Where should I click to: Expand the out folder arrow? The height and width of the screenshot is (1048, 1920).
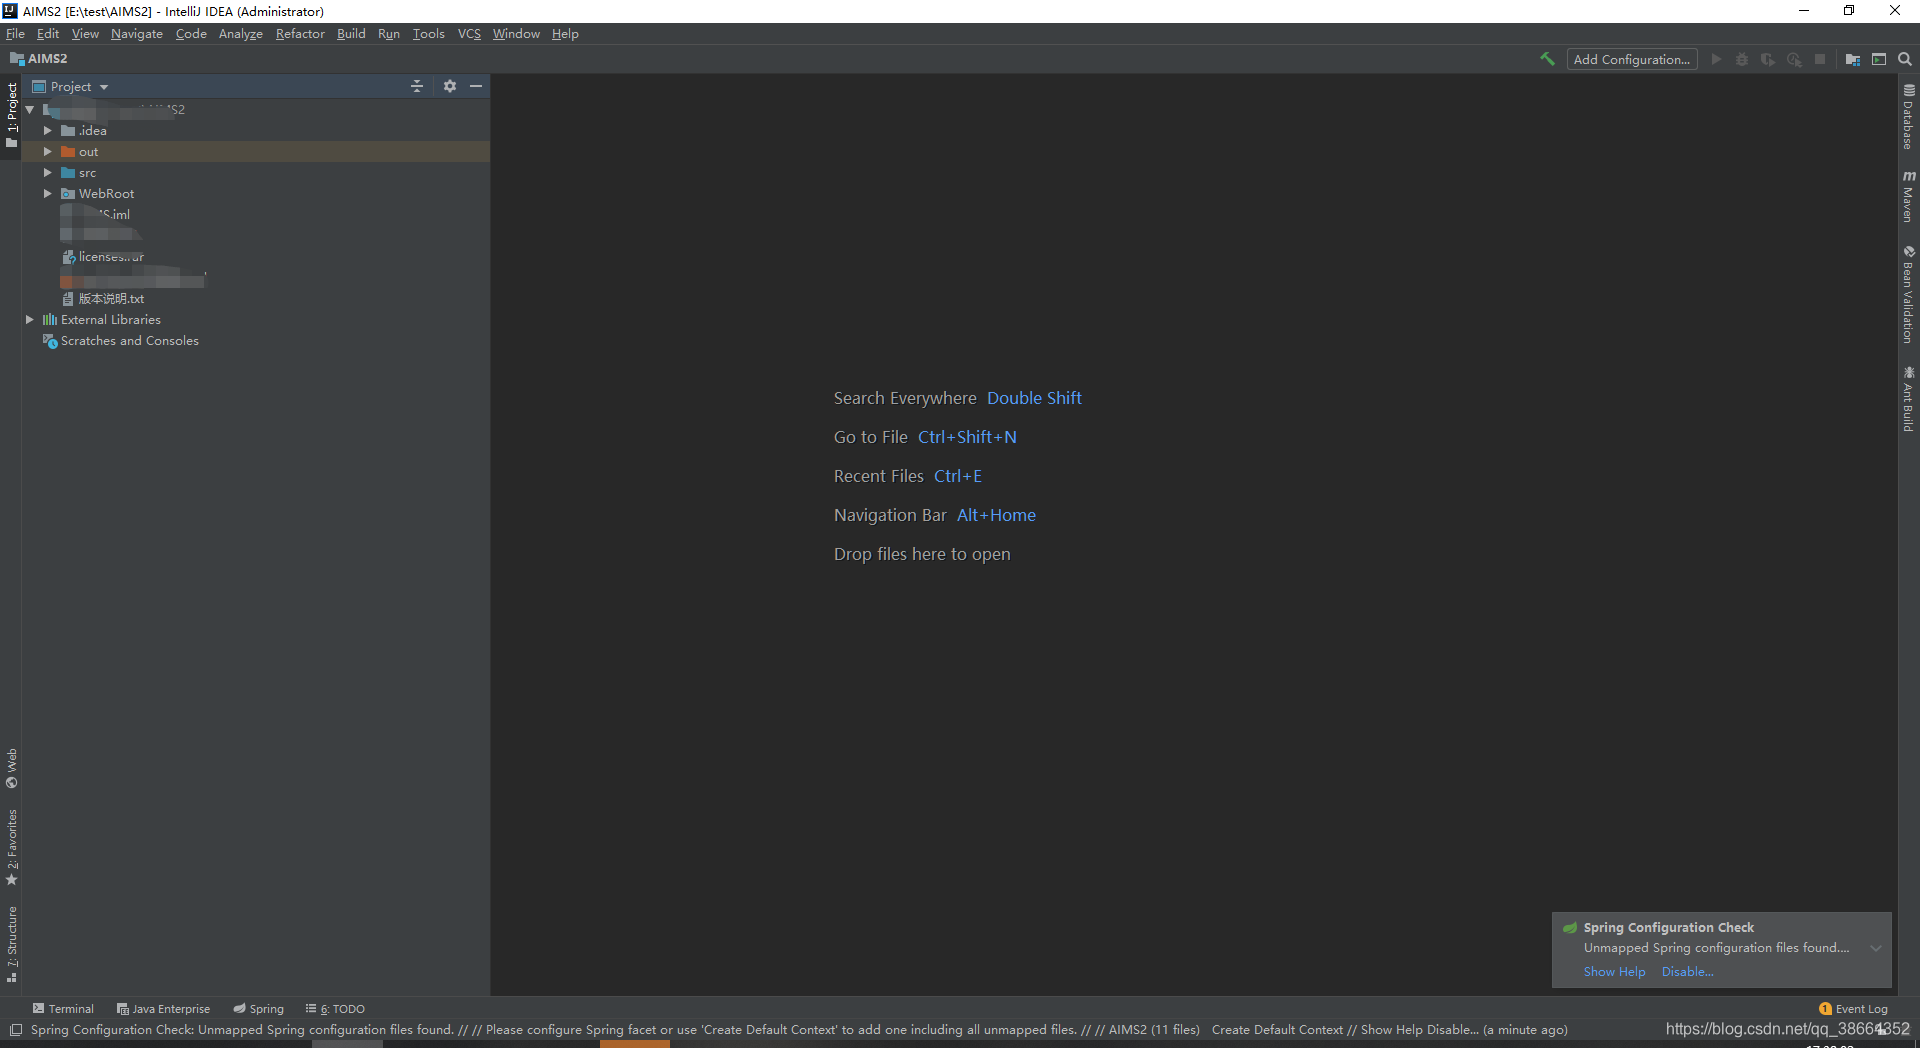coord(47,151)
